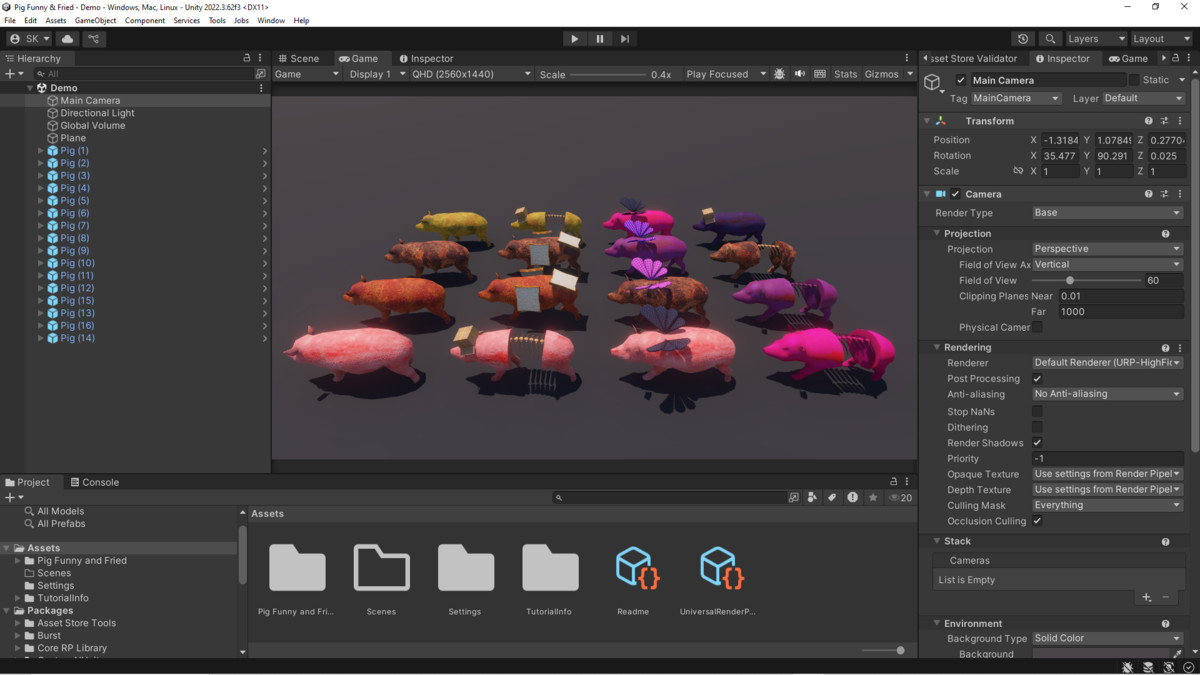Click the background color eyedropper icon

point(1177,654)
